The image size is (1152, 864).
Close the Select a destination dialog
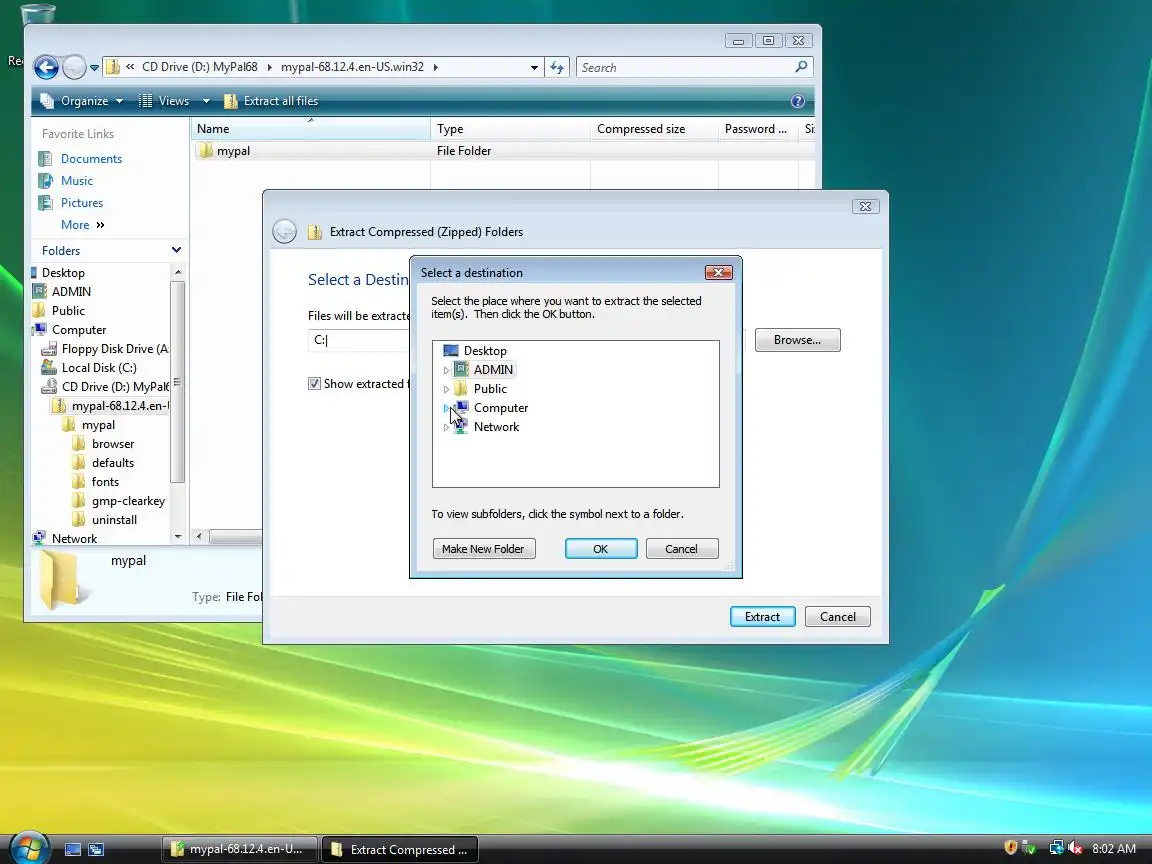point(719,273)
